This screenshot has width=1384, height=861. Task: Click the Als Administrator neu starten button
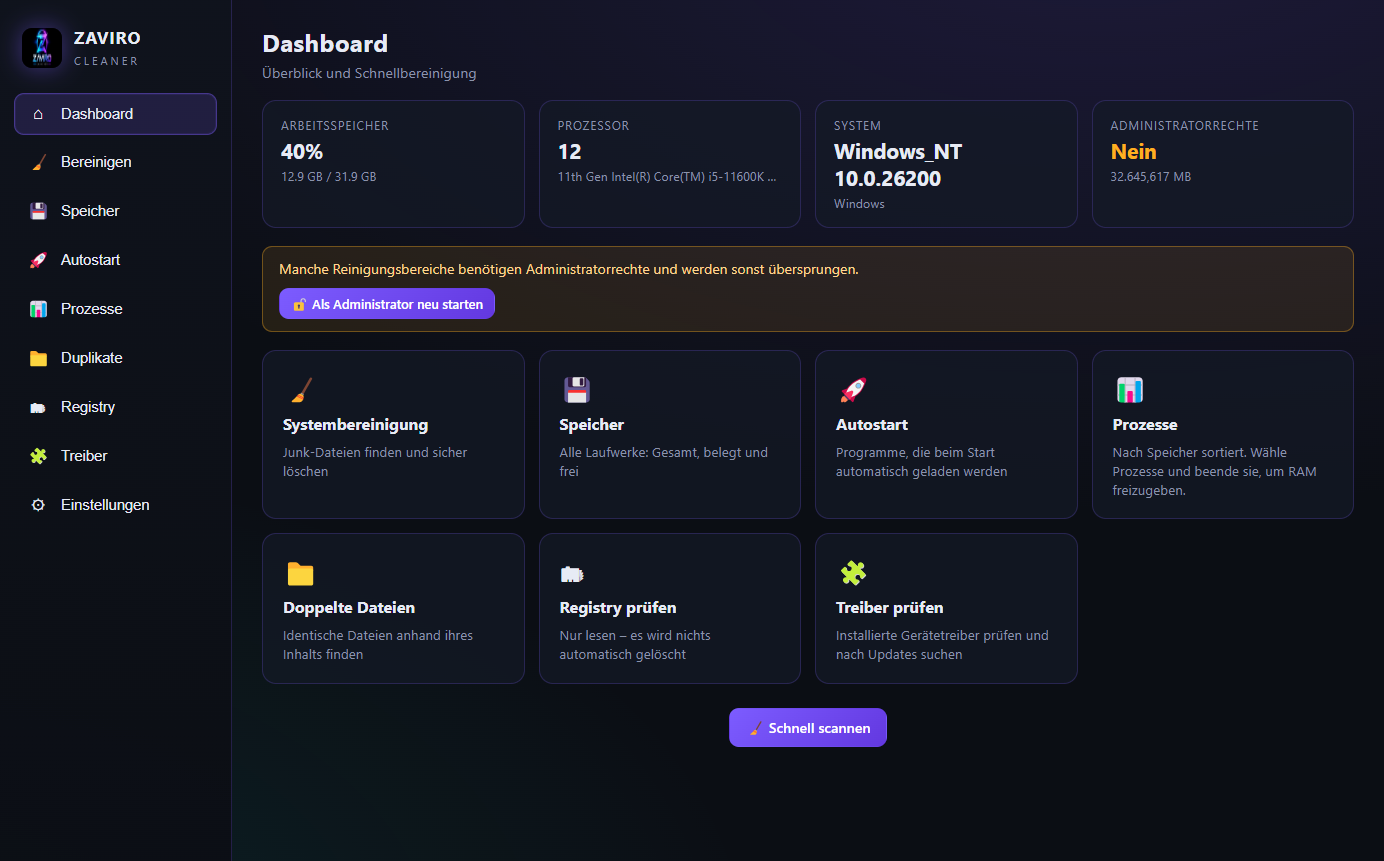(x=387, y=304)
